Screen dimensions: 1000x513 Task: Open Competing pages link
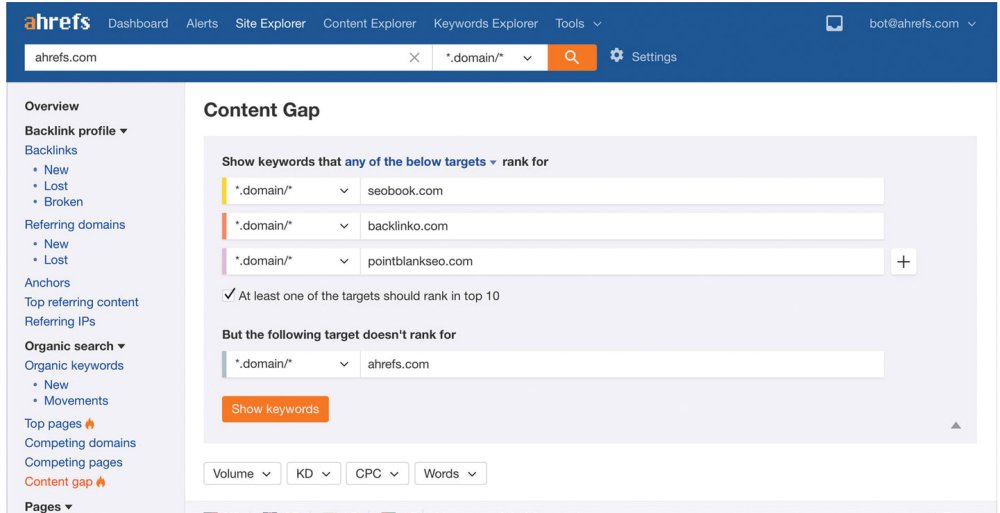(73, 463)
